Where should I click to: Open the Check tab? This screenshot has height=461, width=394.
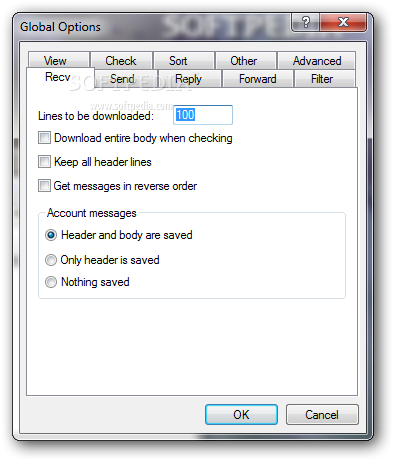click(x=121, y=61)
